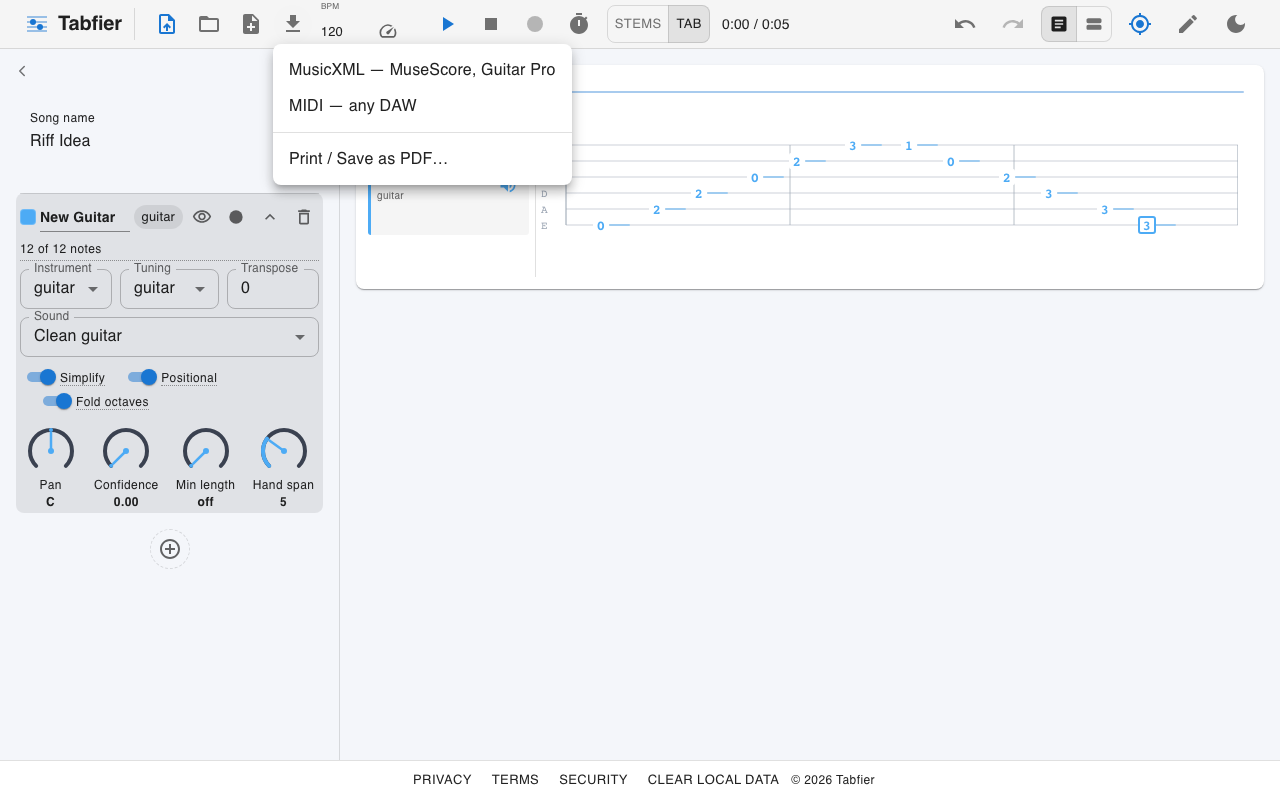Toggle the Fold octaves switch
Screen dimensions: 1280x800
[58, 401]
